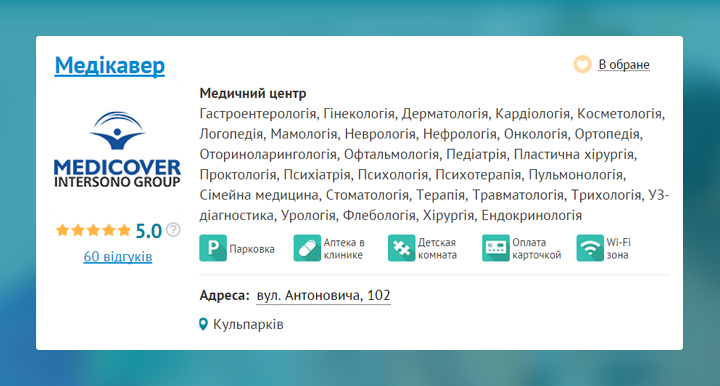720x386 pixels.
Task: Open the '60 відгуків' reviews link
Action: click(x=118, y=257)
